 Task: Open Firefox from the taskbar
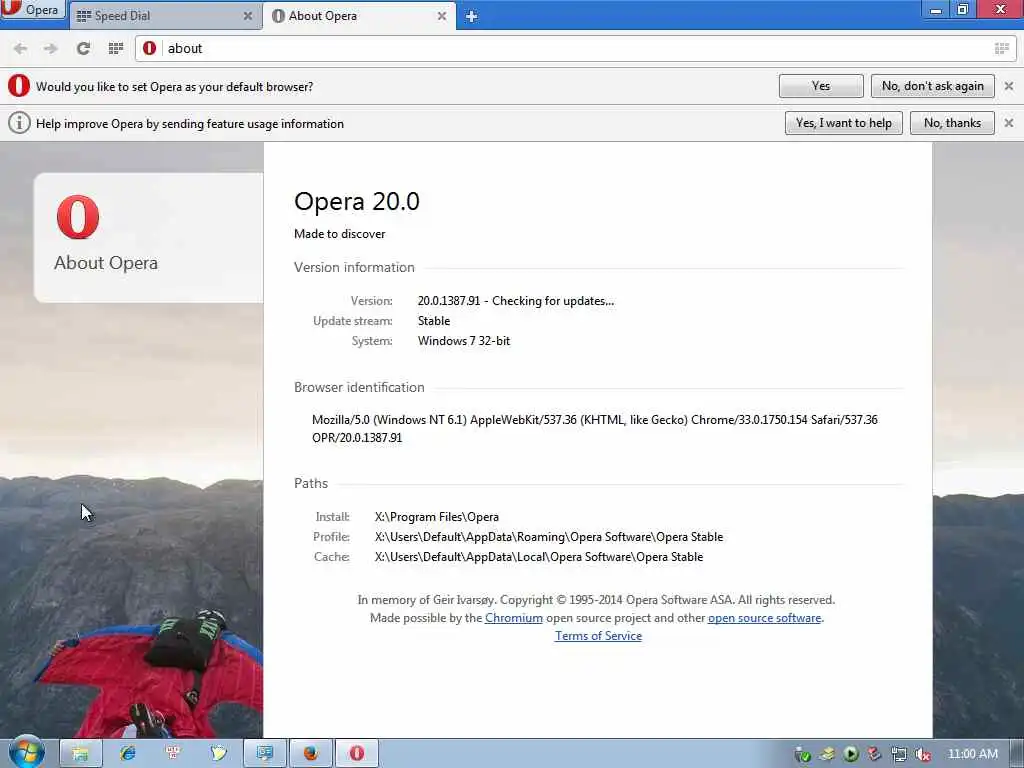[x=311, y=754]
